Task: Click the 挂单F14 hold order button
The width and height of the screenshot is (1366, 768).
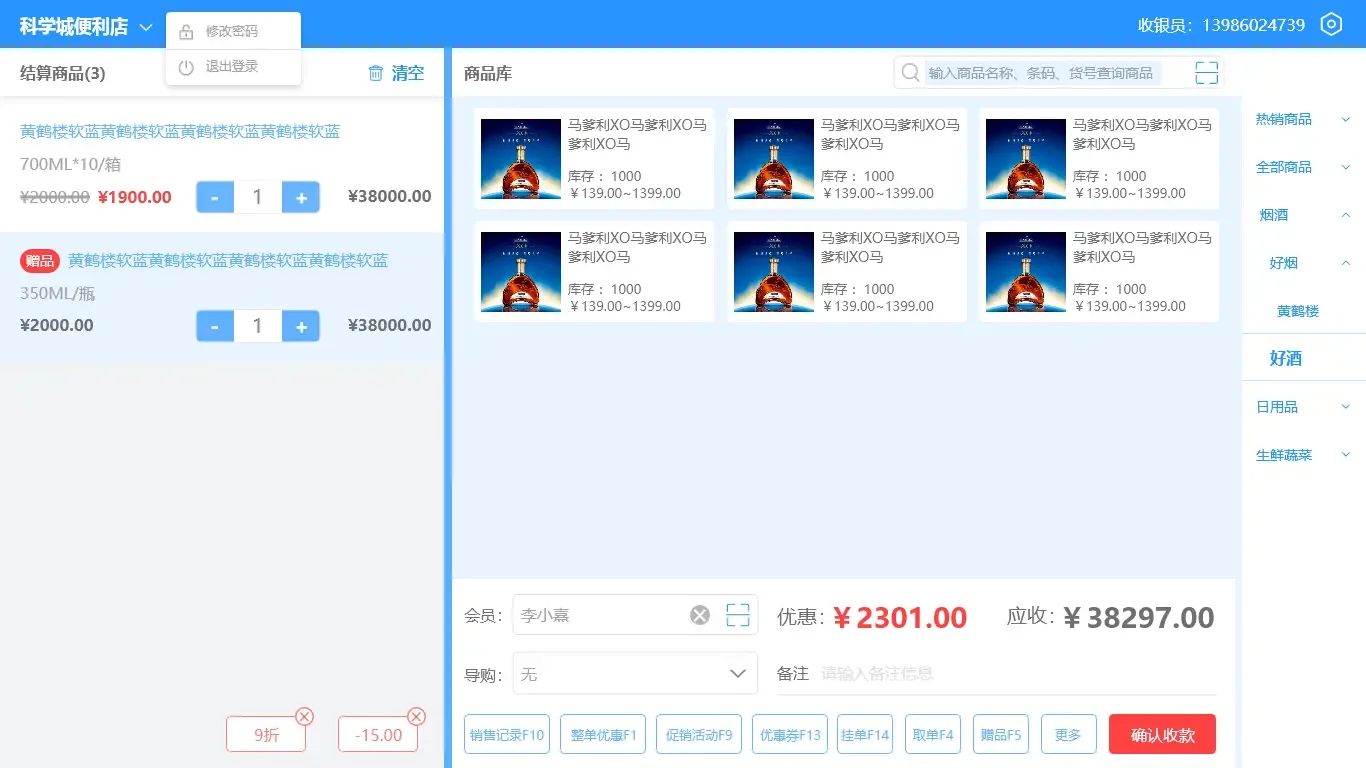Action: (x=865, y=735)
